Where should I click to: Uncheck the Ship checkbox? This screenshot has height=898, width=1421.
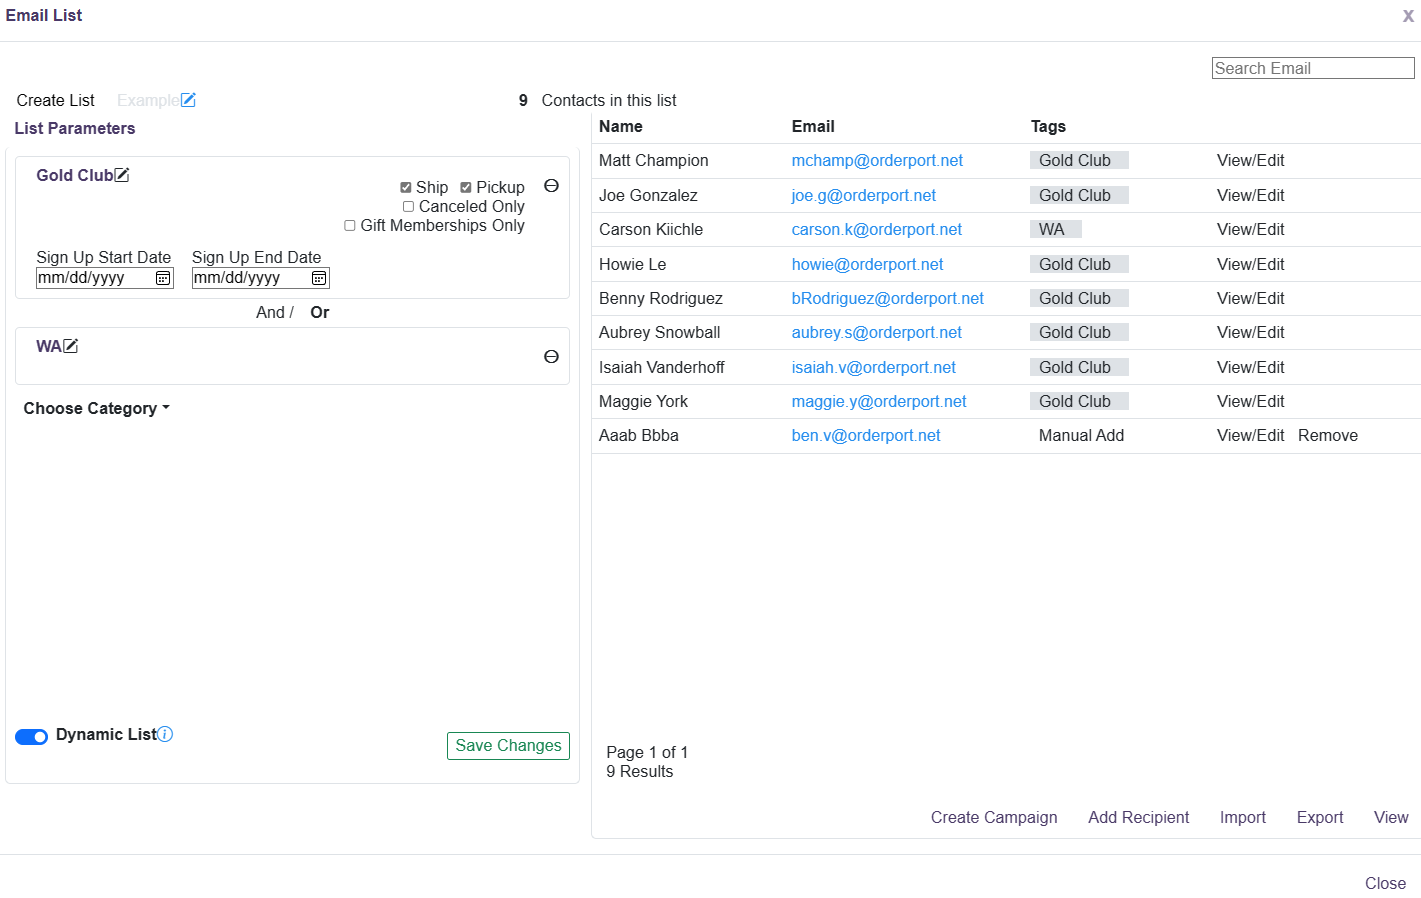coord(405,187)
